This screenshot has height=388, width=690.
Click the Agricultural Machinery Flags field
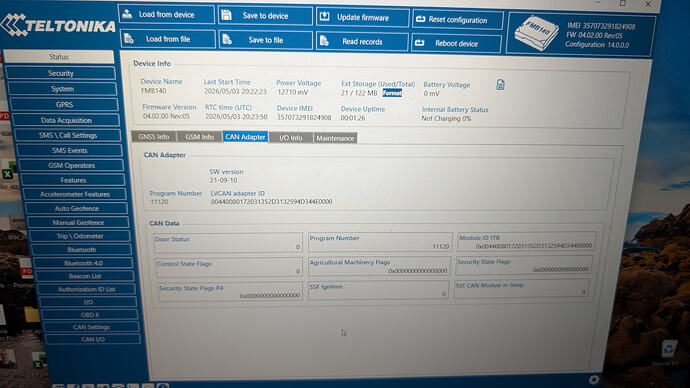click(x=379, y=266)
